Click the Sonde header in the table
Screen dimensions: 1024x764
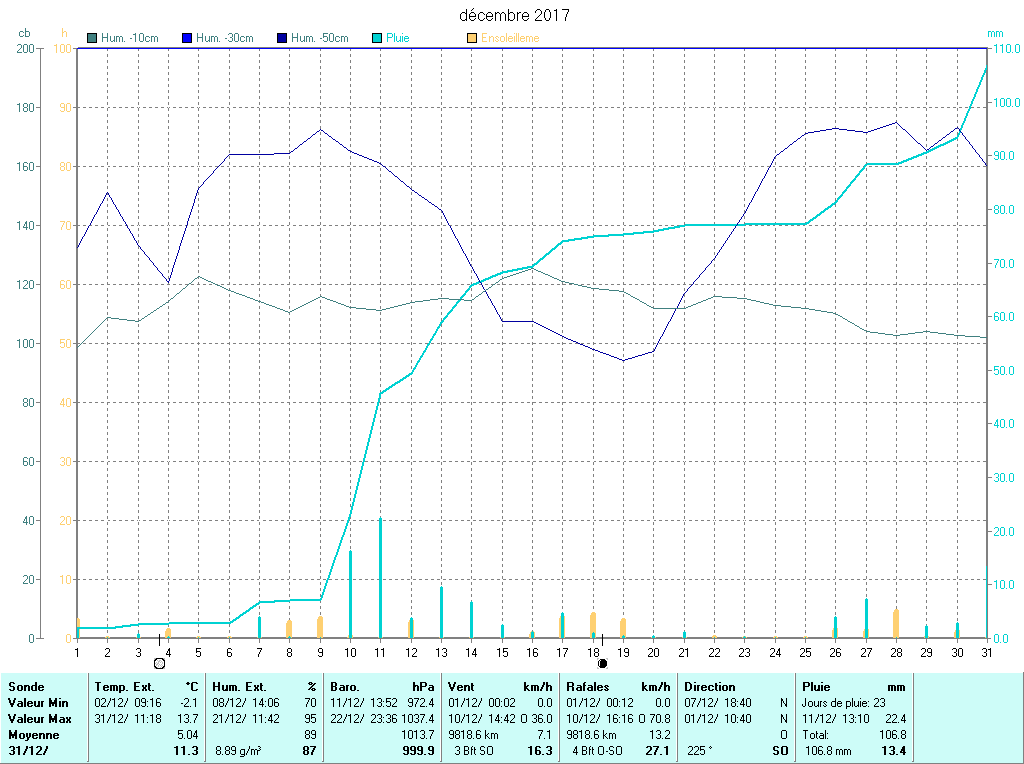24,687
